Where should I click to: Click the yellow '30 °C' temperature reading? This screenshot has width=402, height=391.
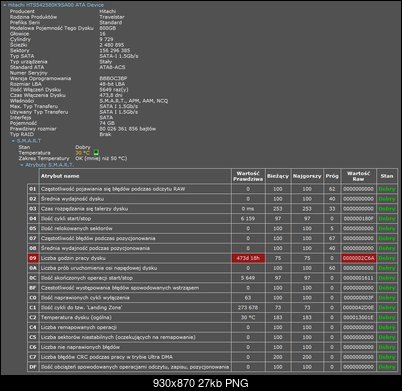point(82,153)
